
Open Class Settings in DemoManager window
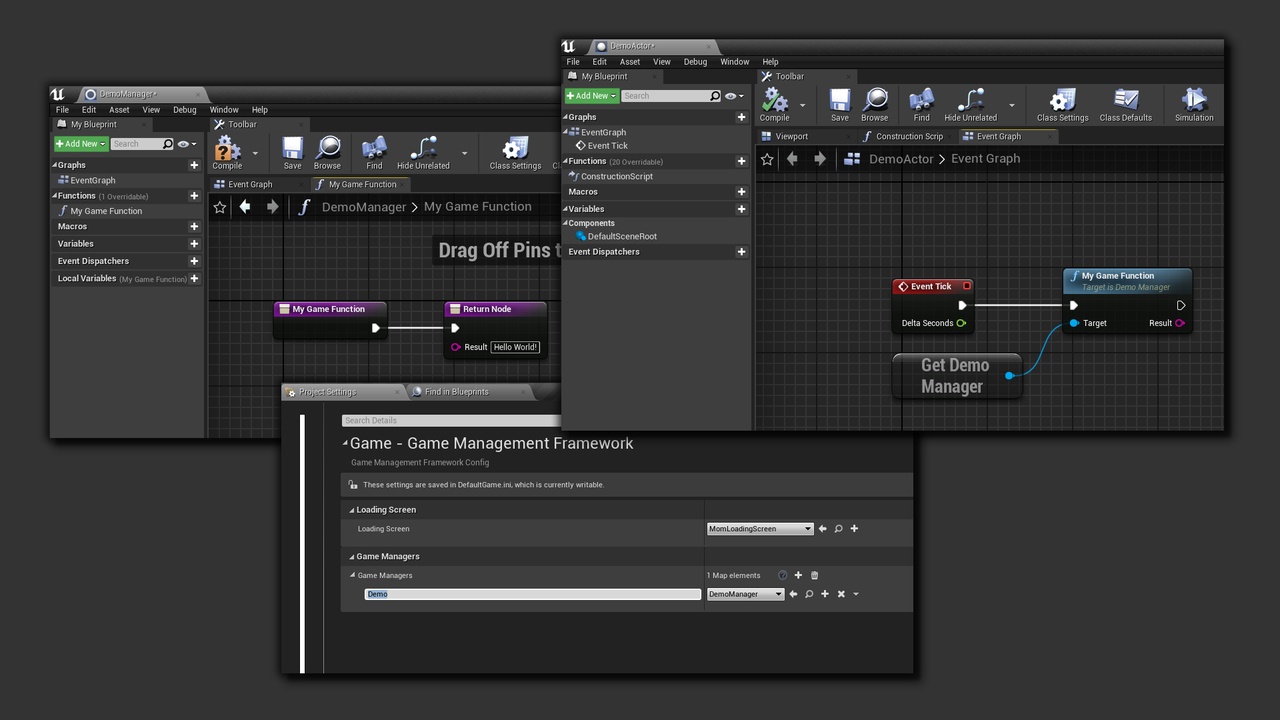pyautogui.click(x=515, y=153)
